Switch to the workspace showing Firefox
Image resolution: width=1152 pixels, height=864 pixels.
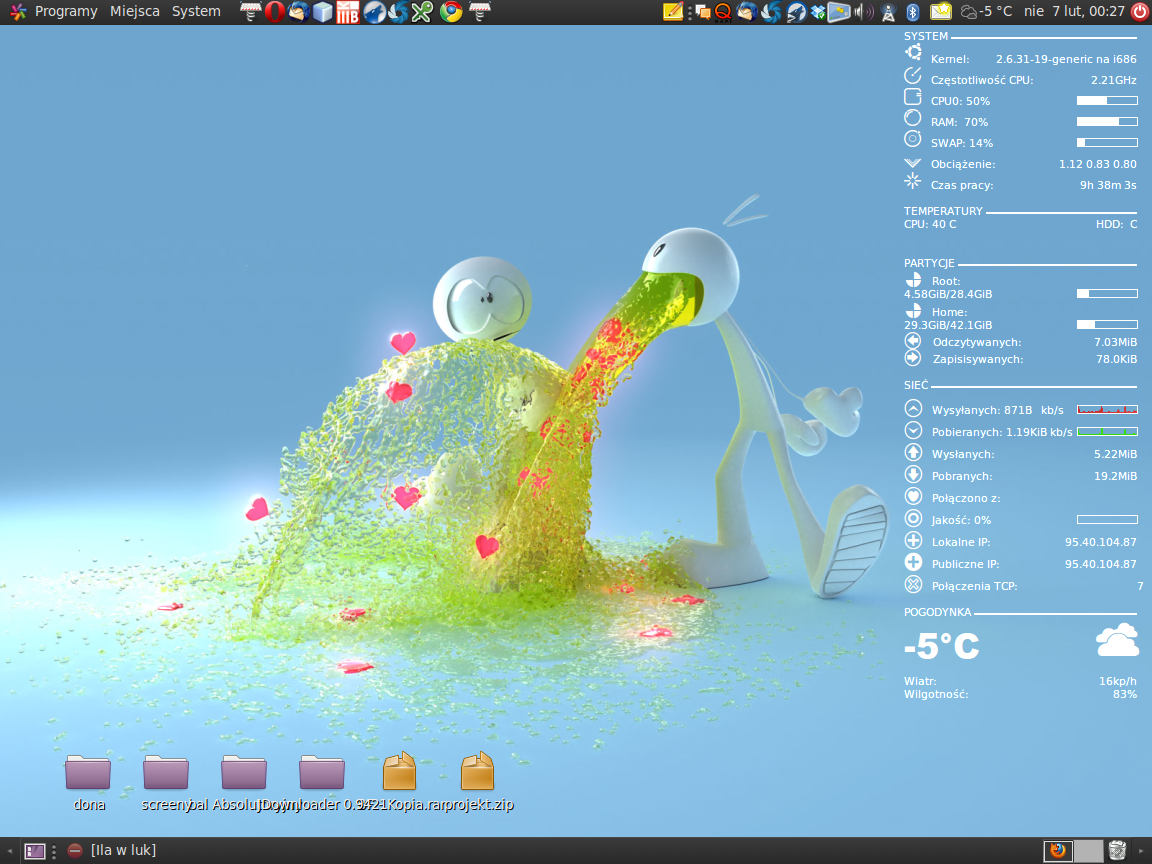tap(1058, 851)
